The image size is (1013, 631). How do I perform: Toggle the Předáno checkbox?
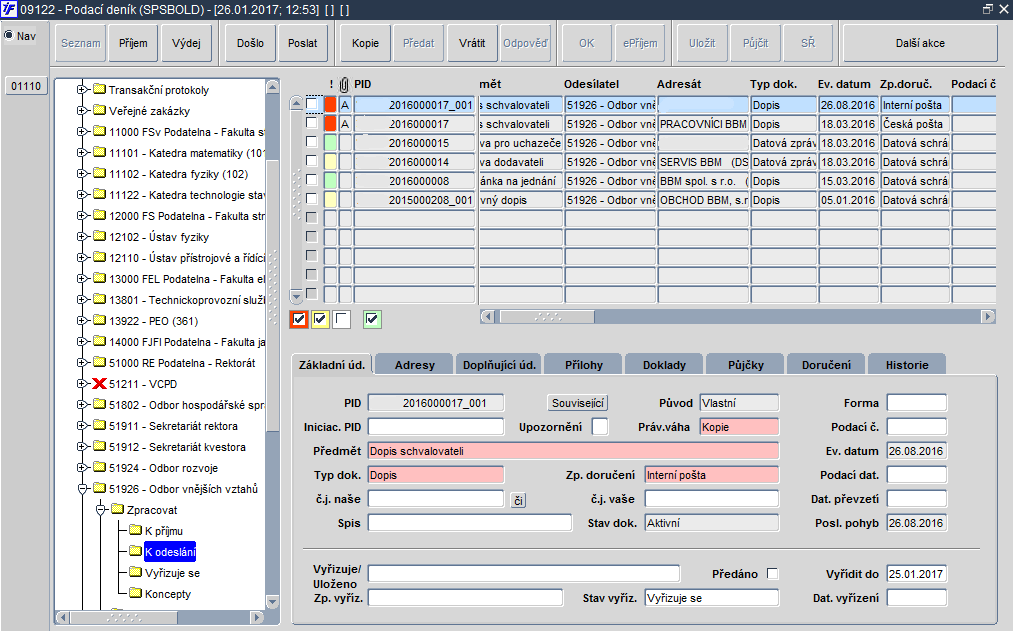[x=772, y=573]
